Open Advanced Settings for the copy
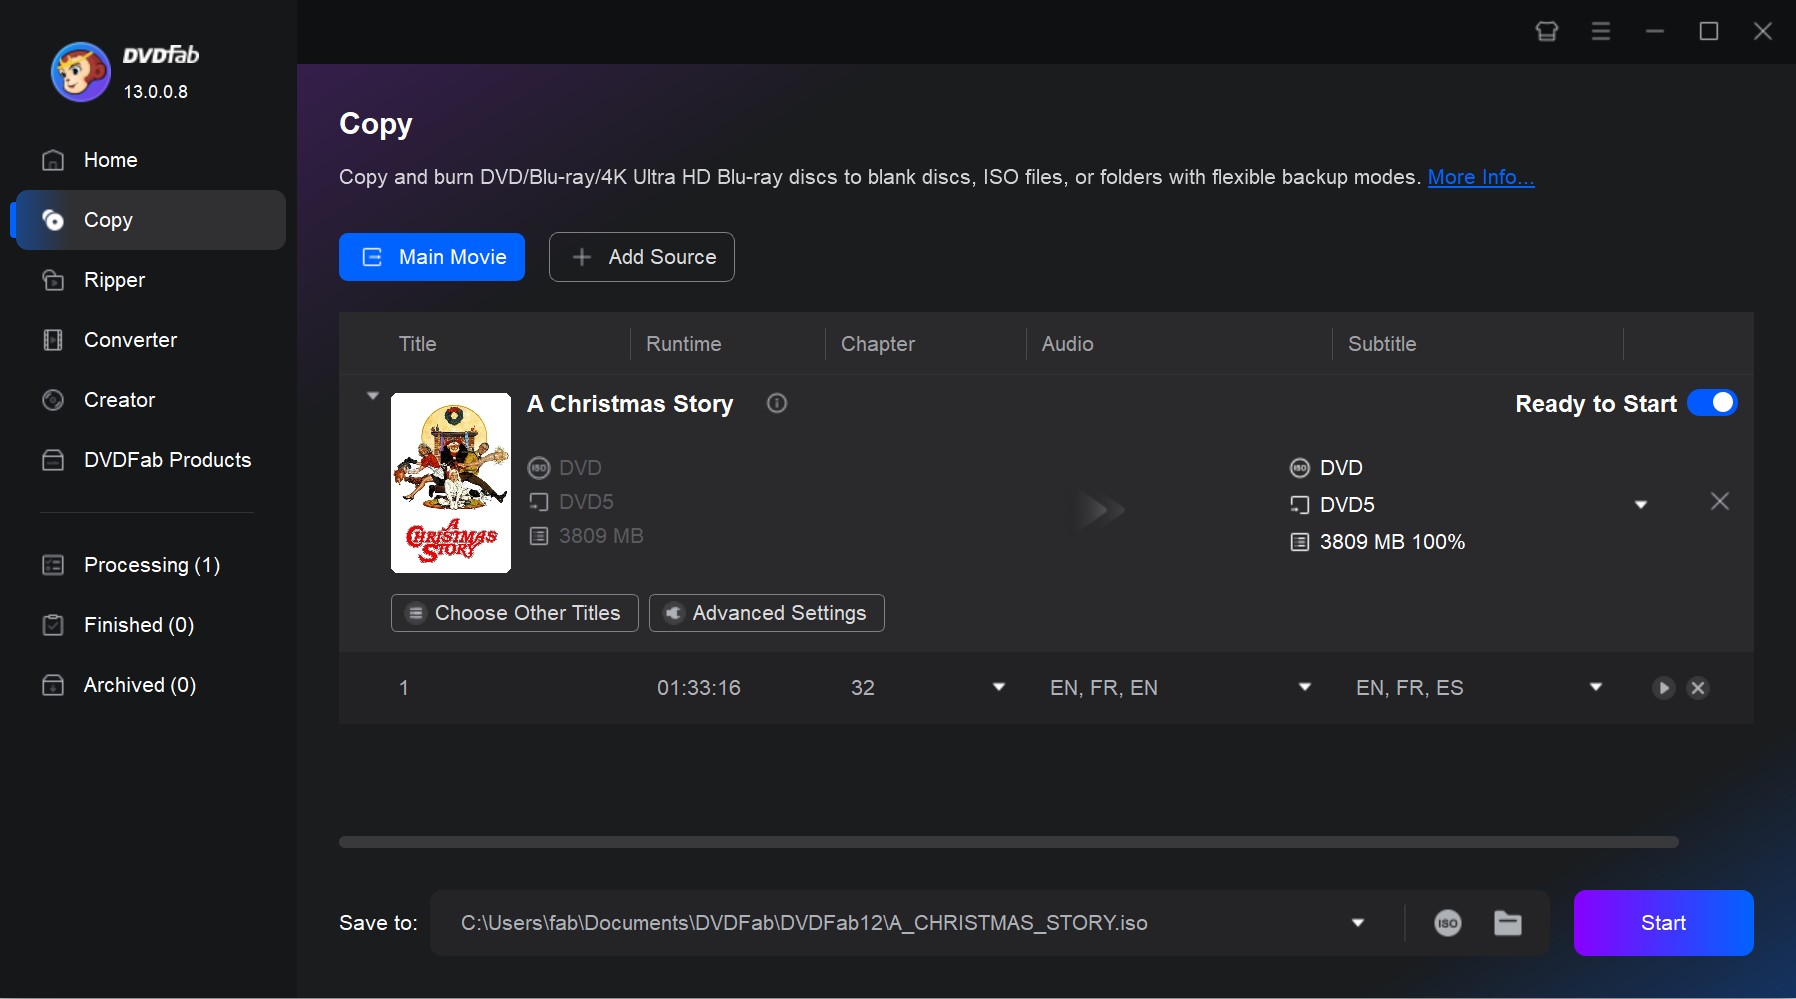Image resolution: width=1796 pixels, height=999 pixels. coord(766,613)
